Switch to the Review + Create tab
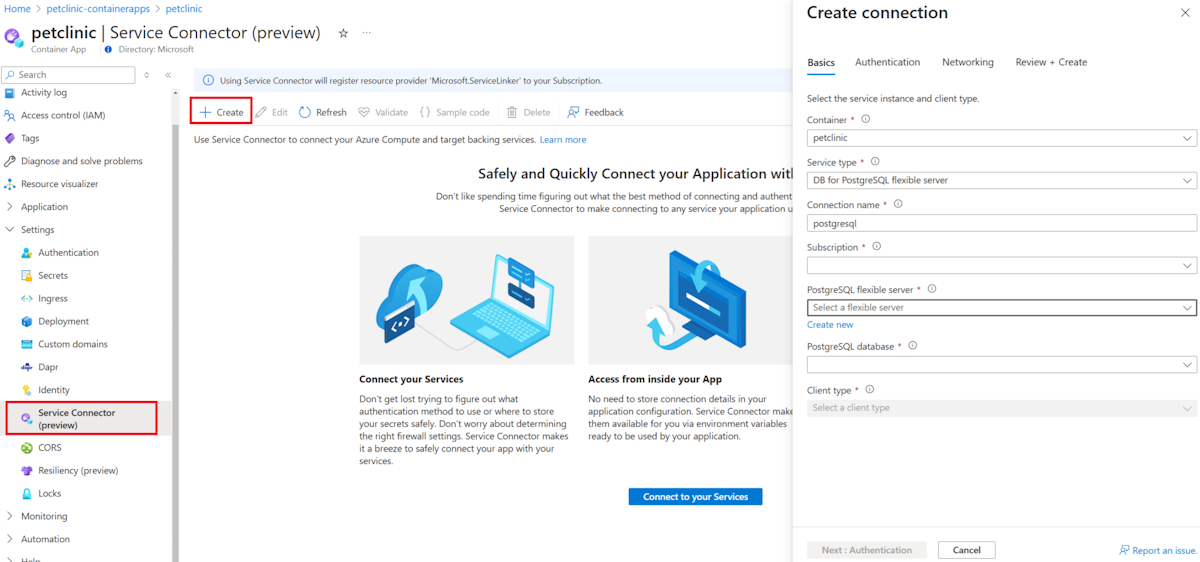The height and width of the screenshot is (562, 1200). pyautogui.click(x=1051, y=62)
